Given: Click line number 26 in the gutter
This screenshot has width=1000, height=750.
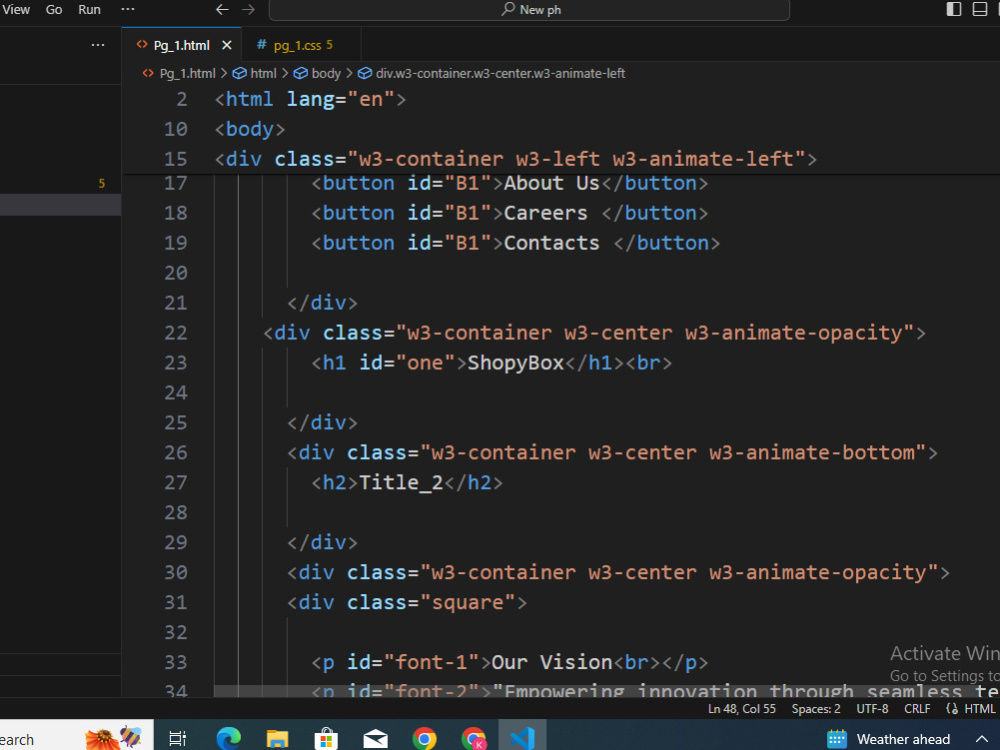Looking at the screenshot, I should coord(176,453).
